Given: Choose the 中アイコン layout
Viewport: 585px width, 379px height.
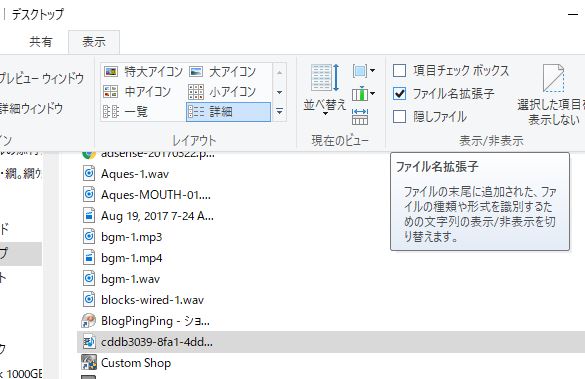Looking at the screenshot, I should point(137,91).
